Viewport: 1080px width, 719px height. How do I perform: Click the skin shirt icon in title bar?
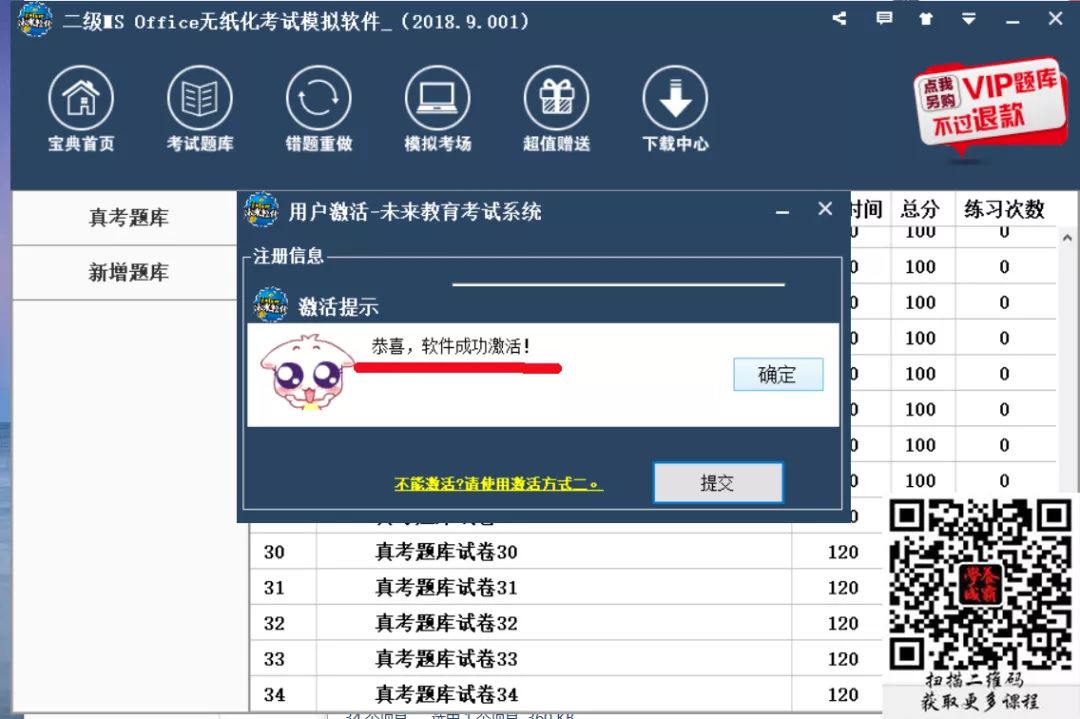pyautogui.click(x=926, y=19)
